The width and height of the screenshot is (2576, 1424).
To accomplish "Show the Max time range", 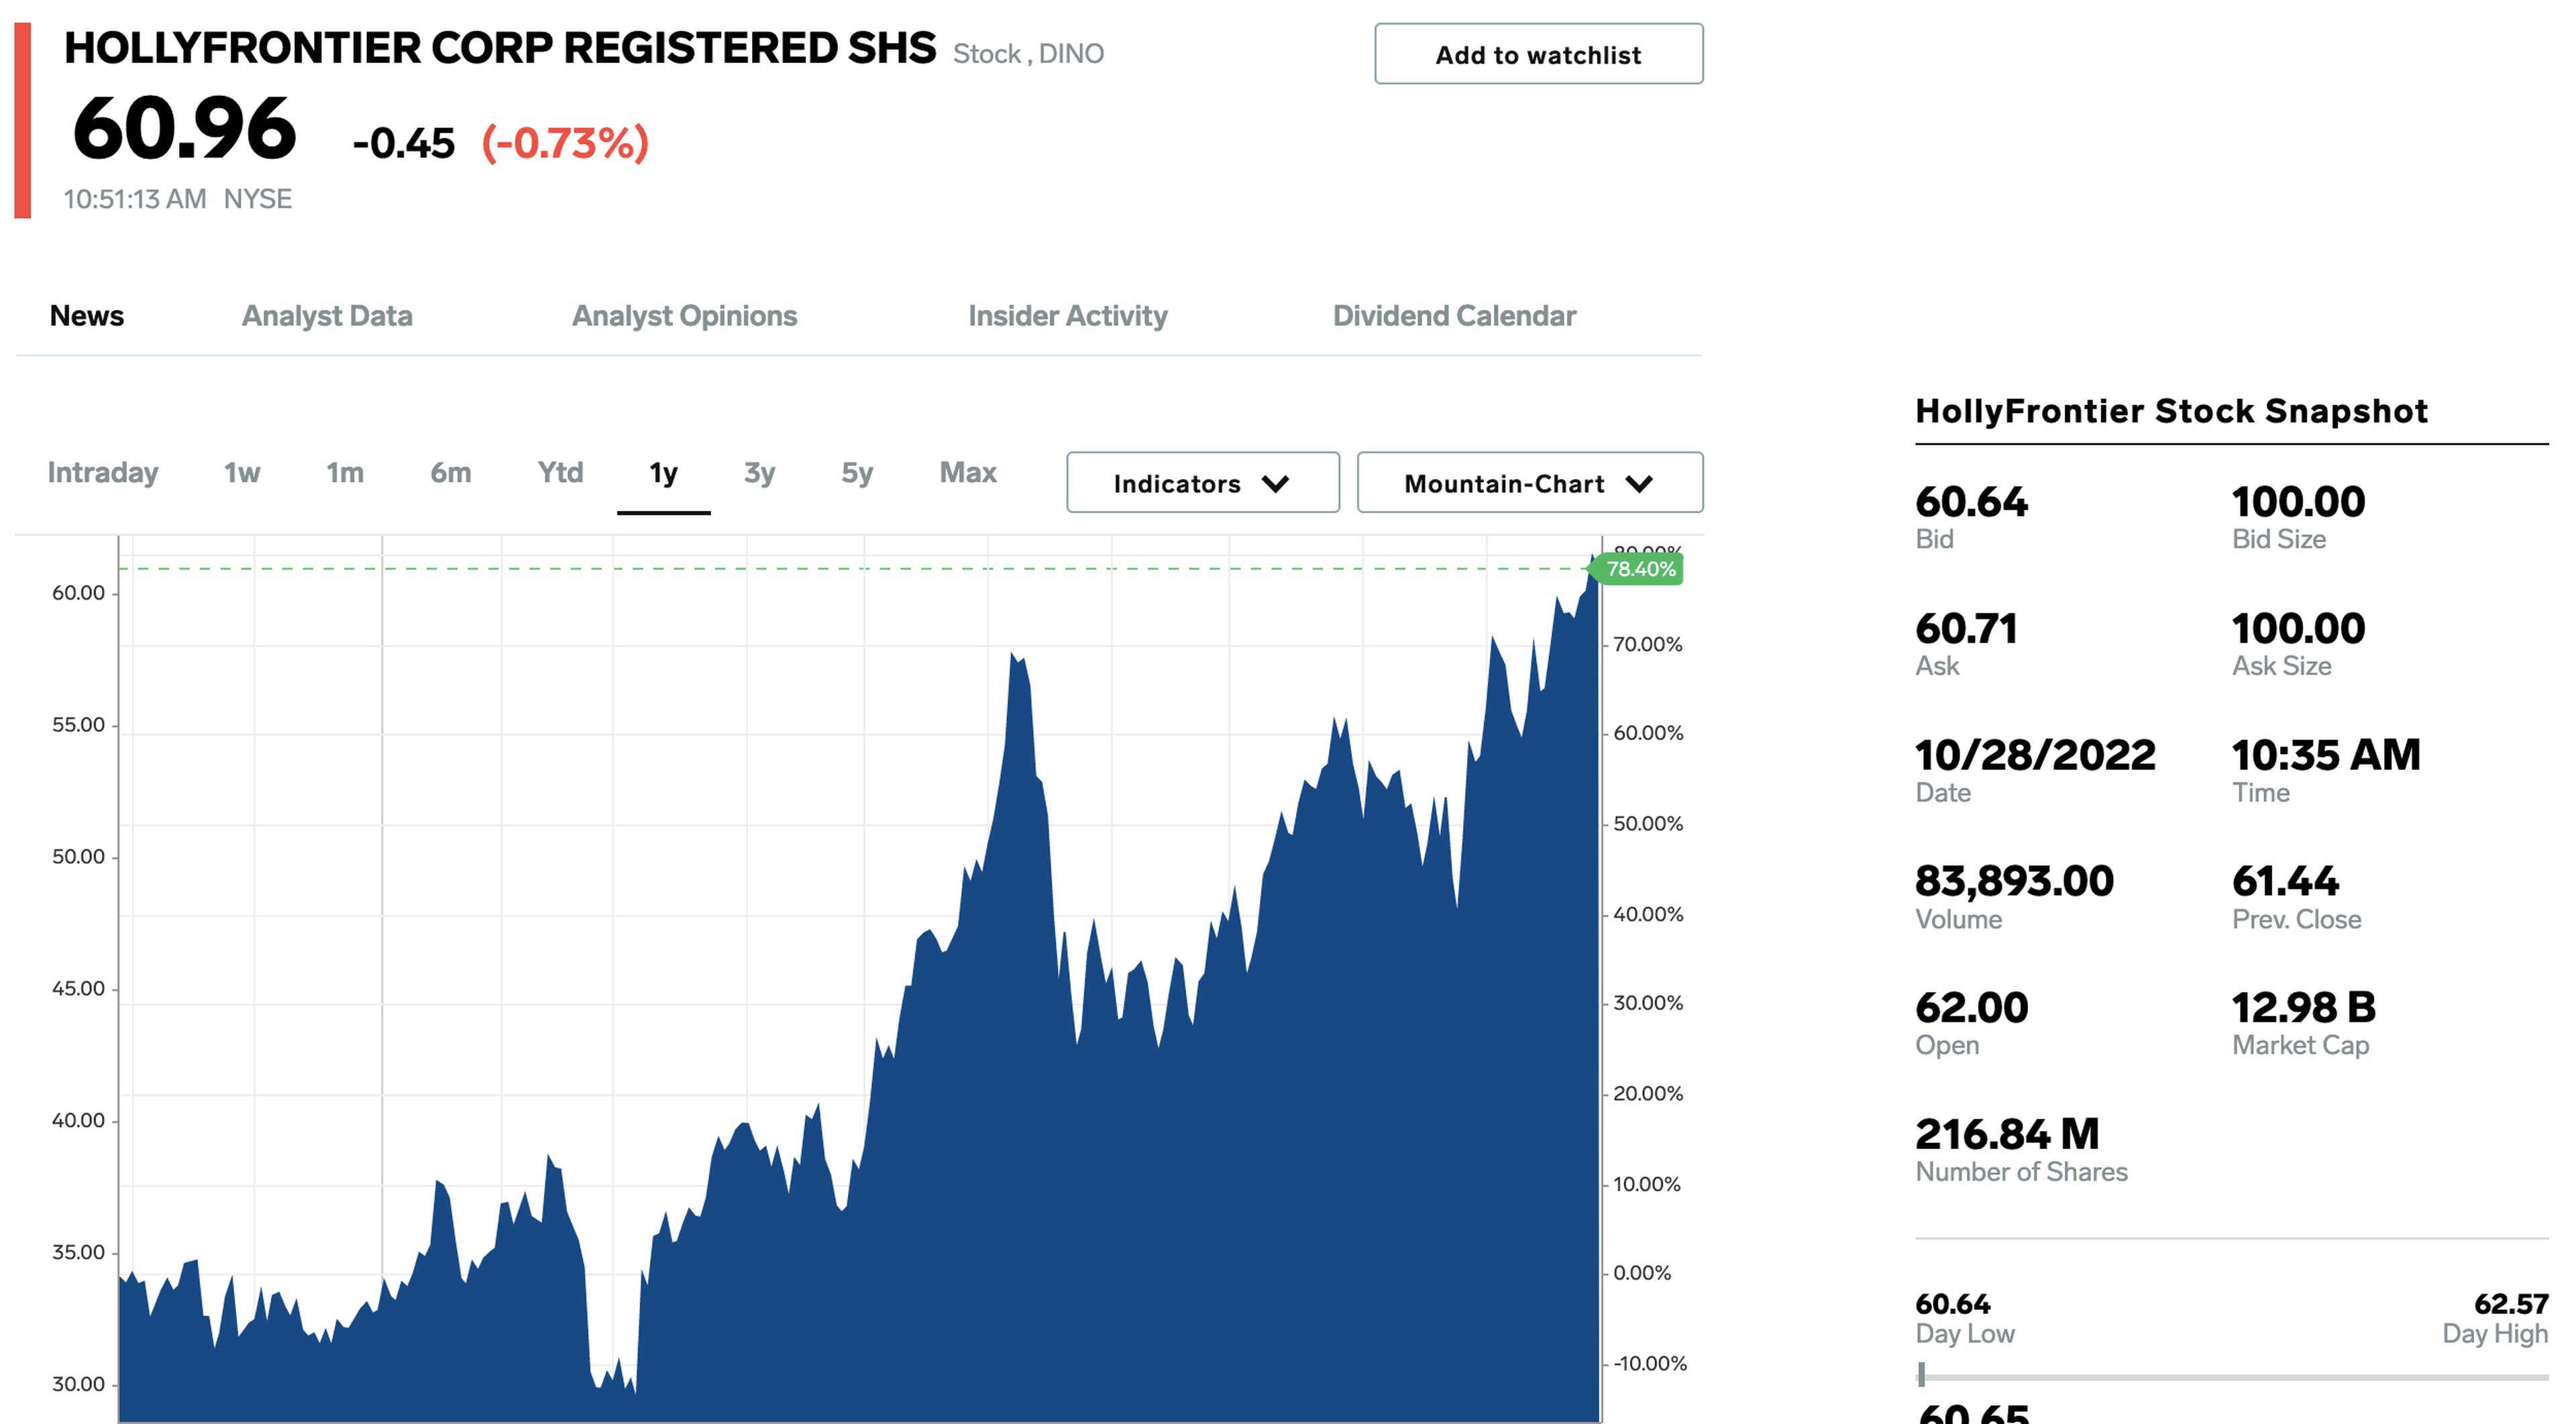I will click(x=967, y=472).
